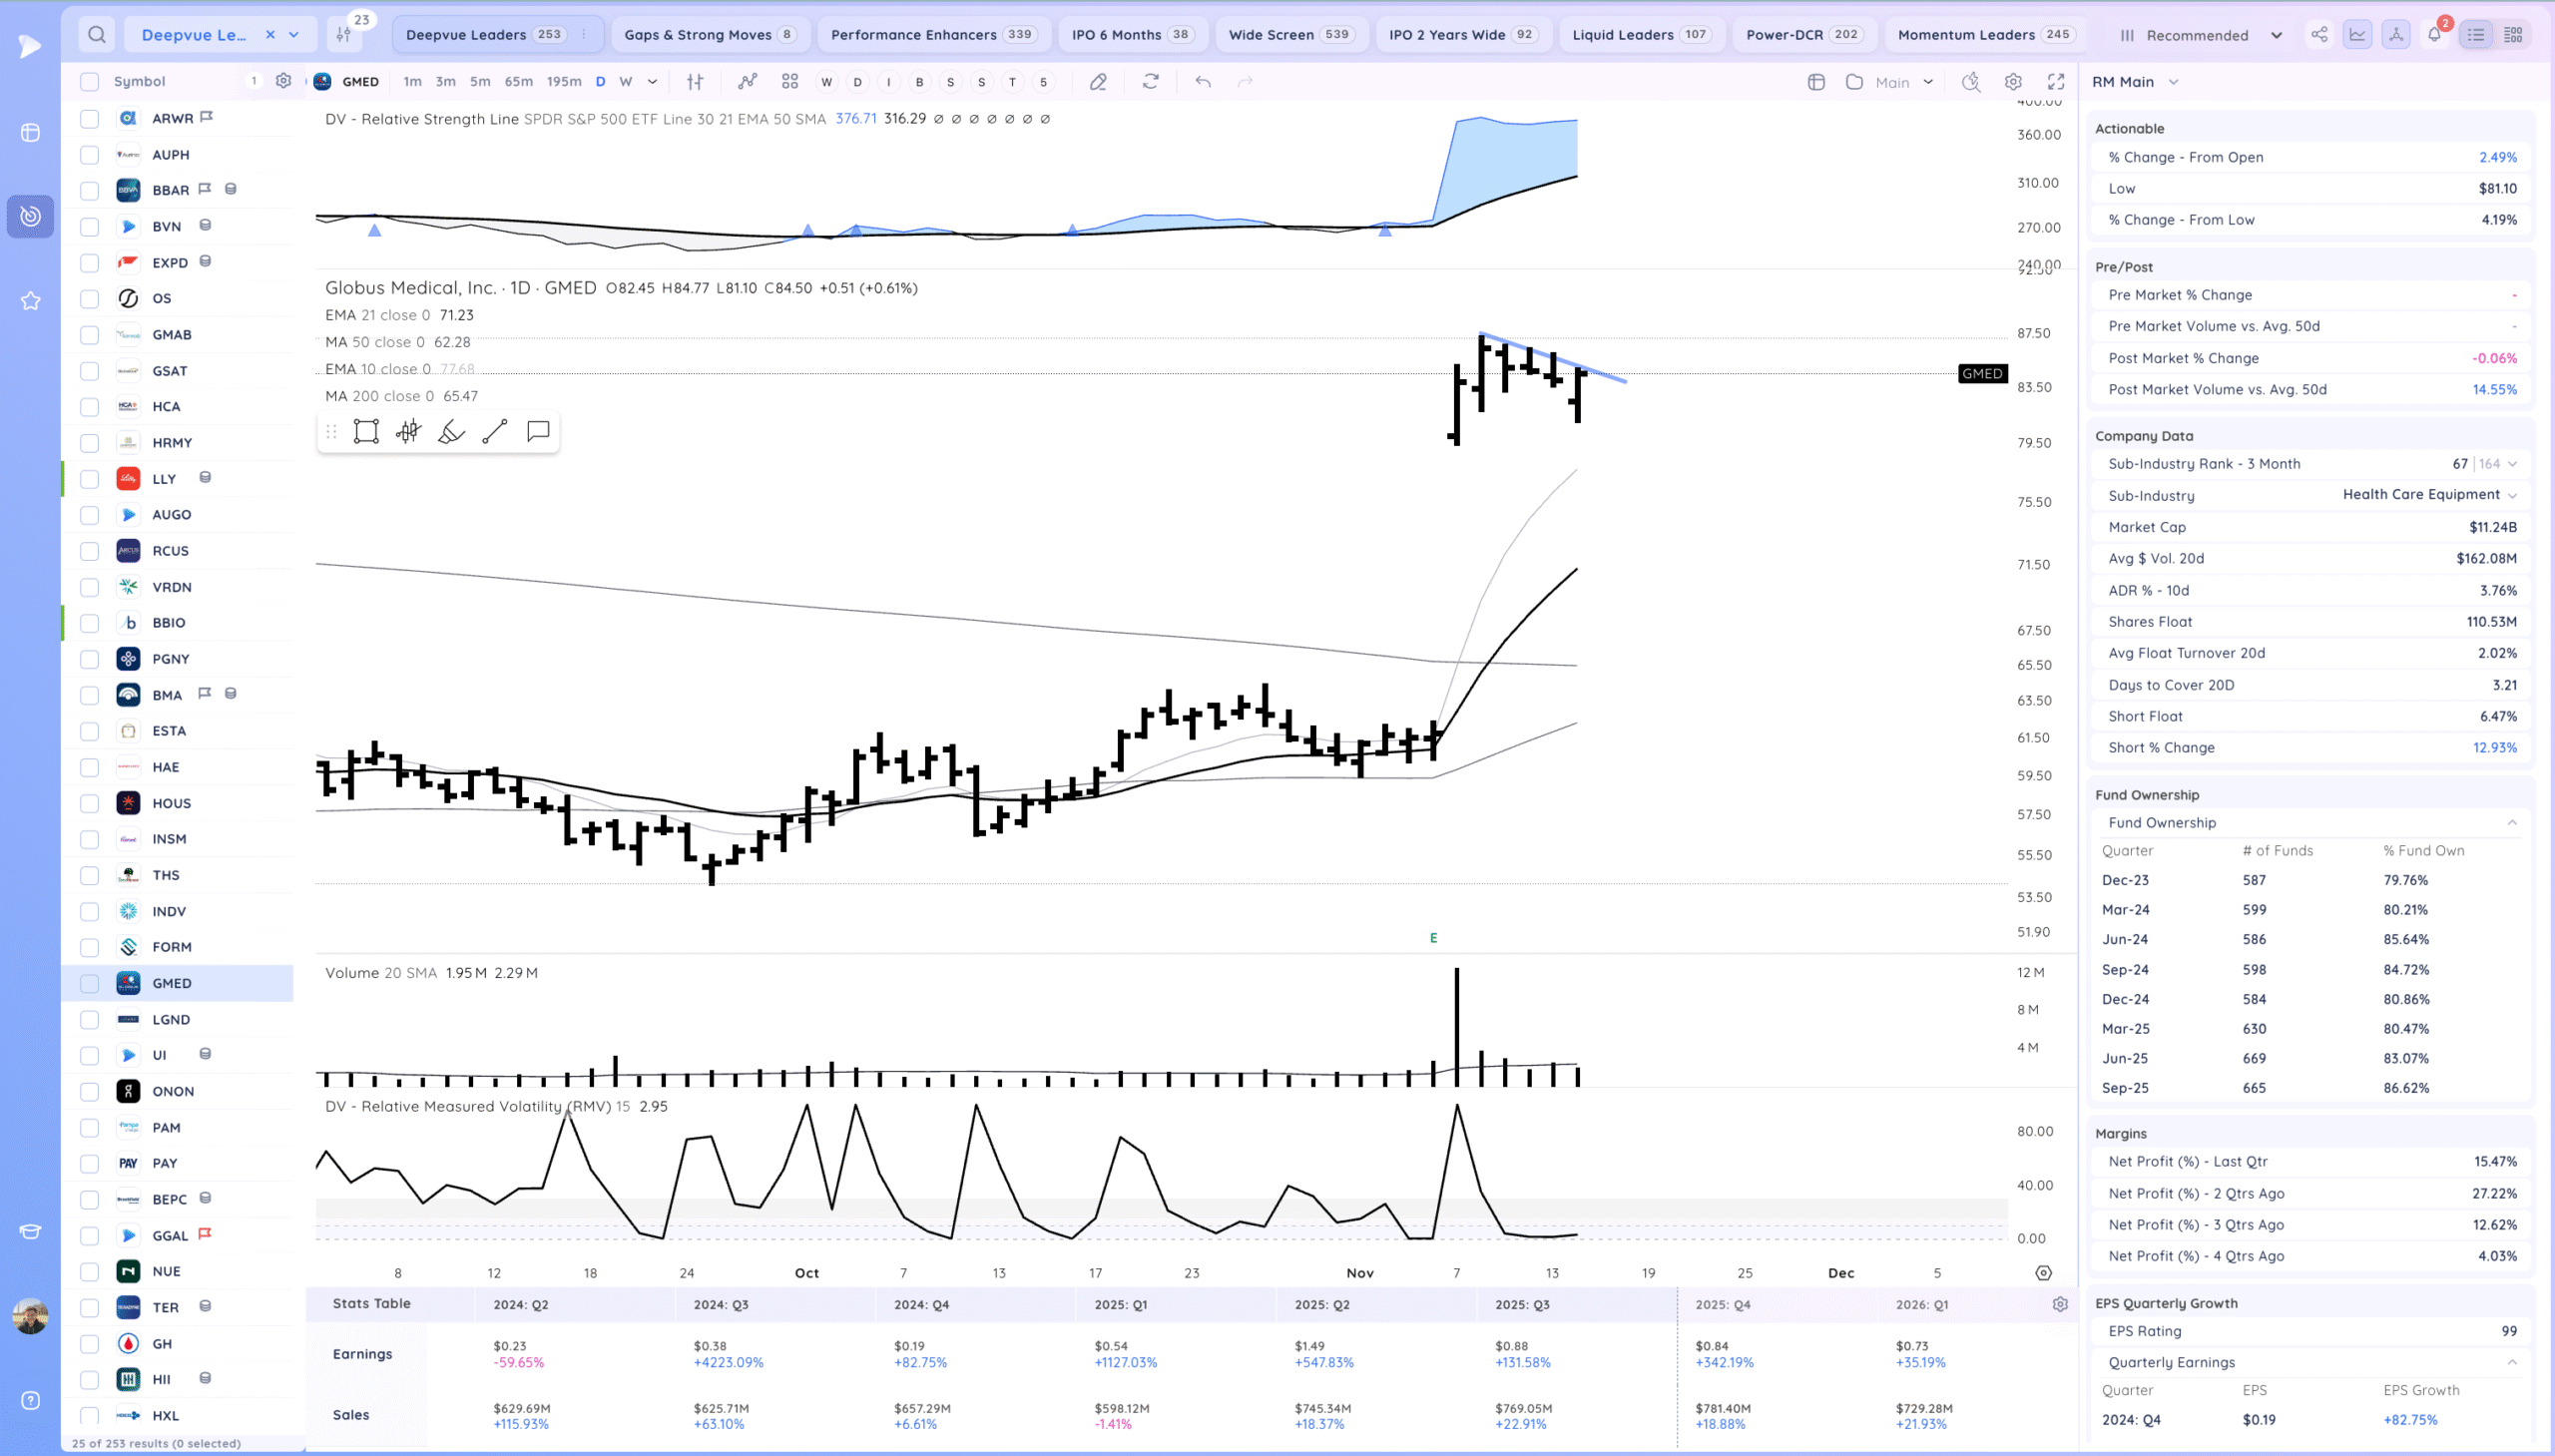
Task: Click the rectangle drawing tool in floating toolbar
Action: coord(366,432)
